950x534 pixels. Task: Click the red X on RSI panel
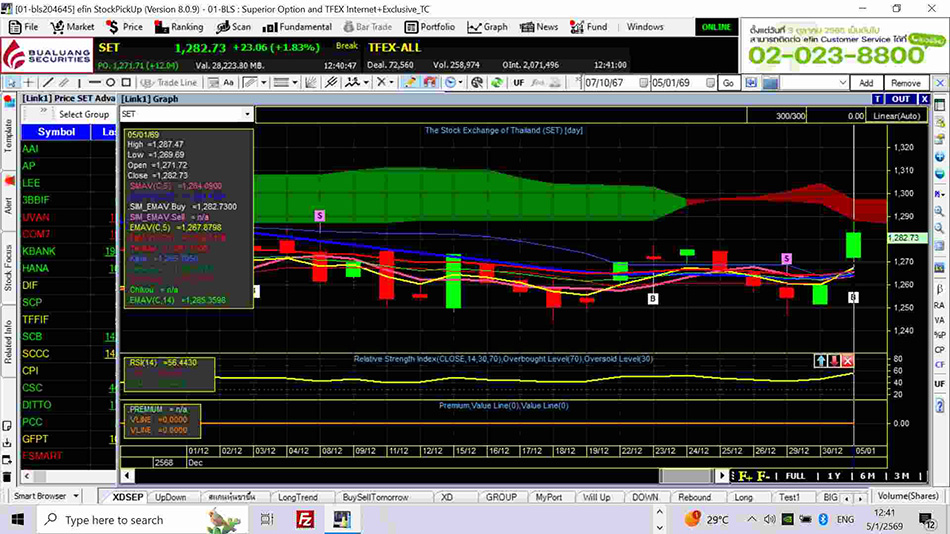pyautogui.click(x=848, y=360)
